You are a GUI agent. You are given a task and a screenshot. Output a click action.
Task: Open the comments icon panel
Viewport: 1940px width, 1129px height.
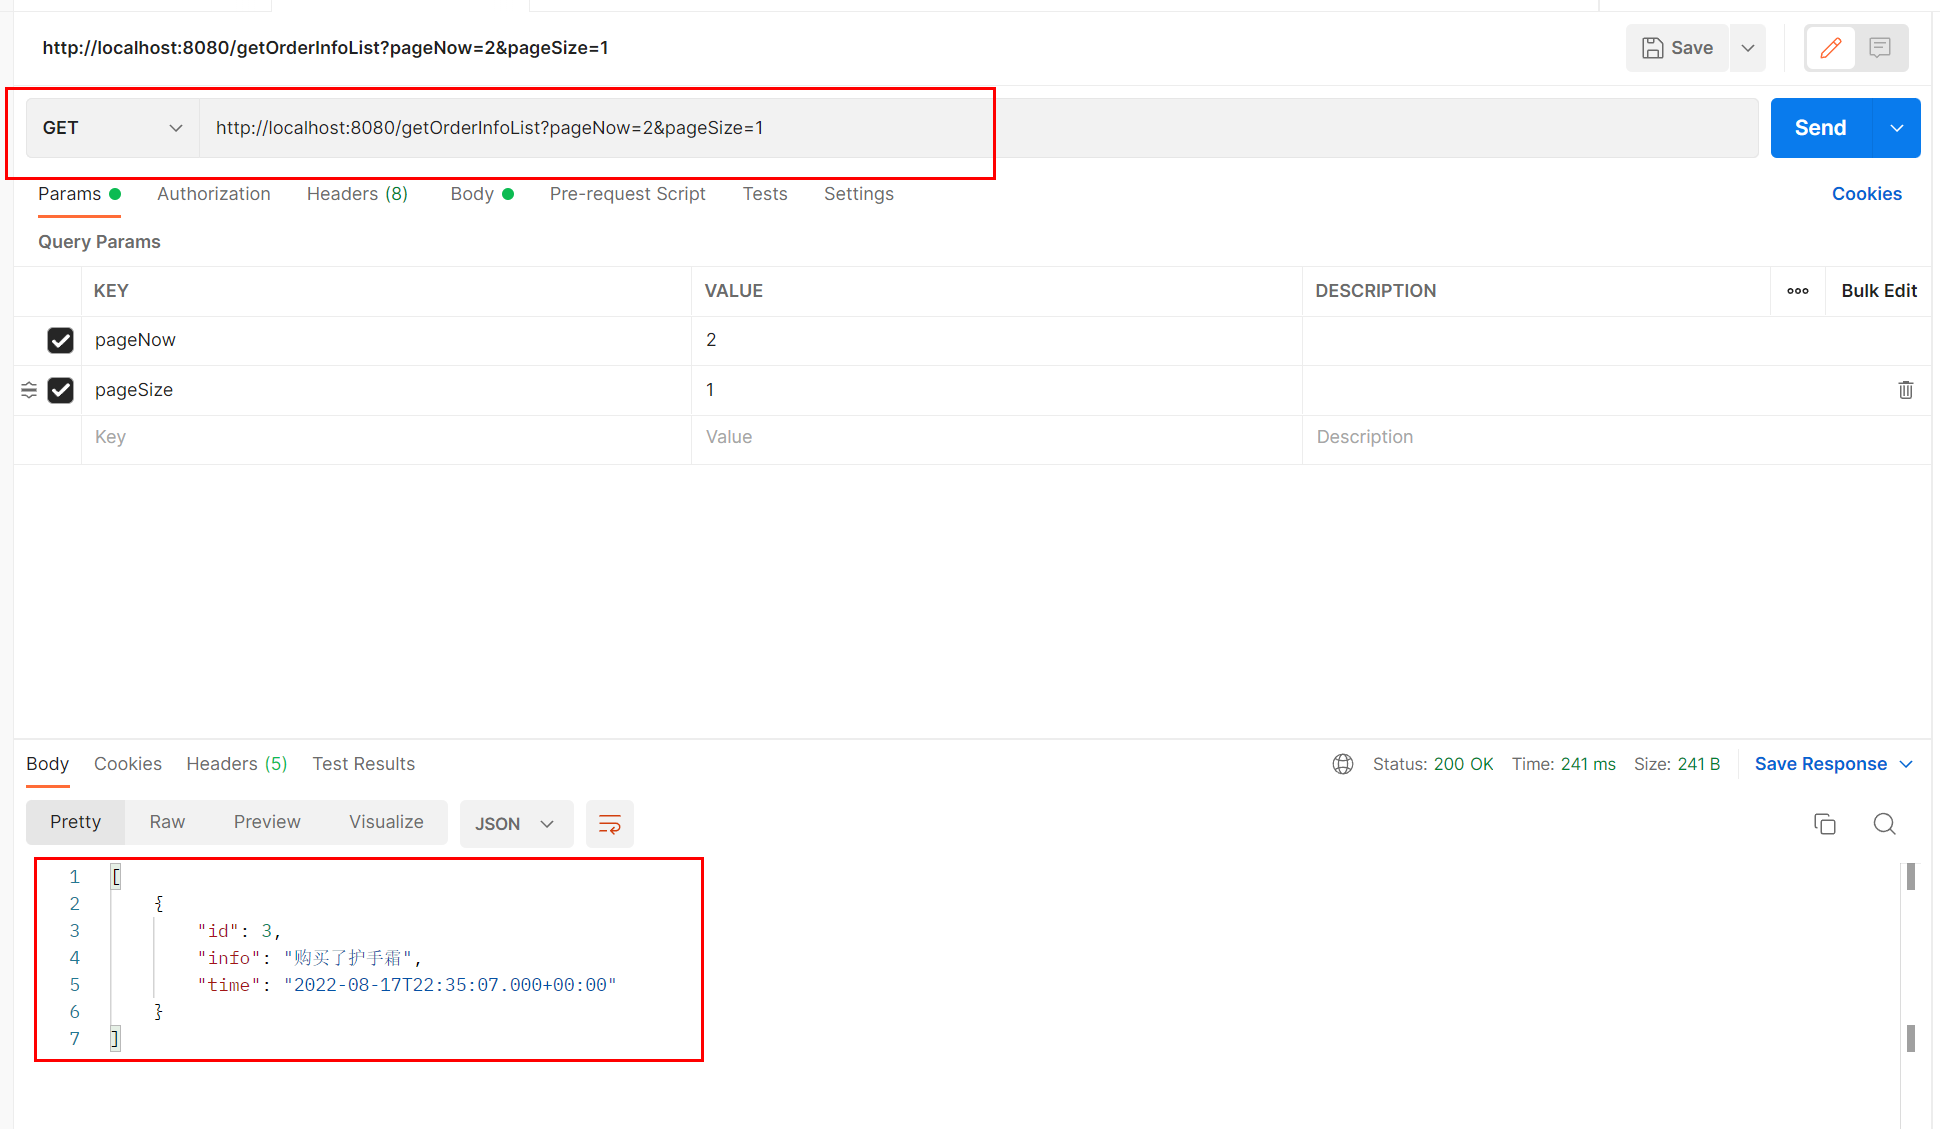[1880, 48]
